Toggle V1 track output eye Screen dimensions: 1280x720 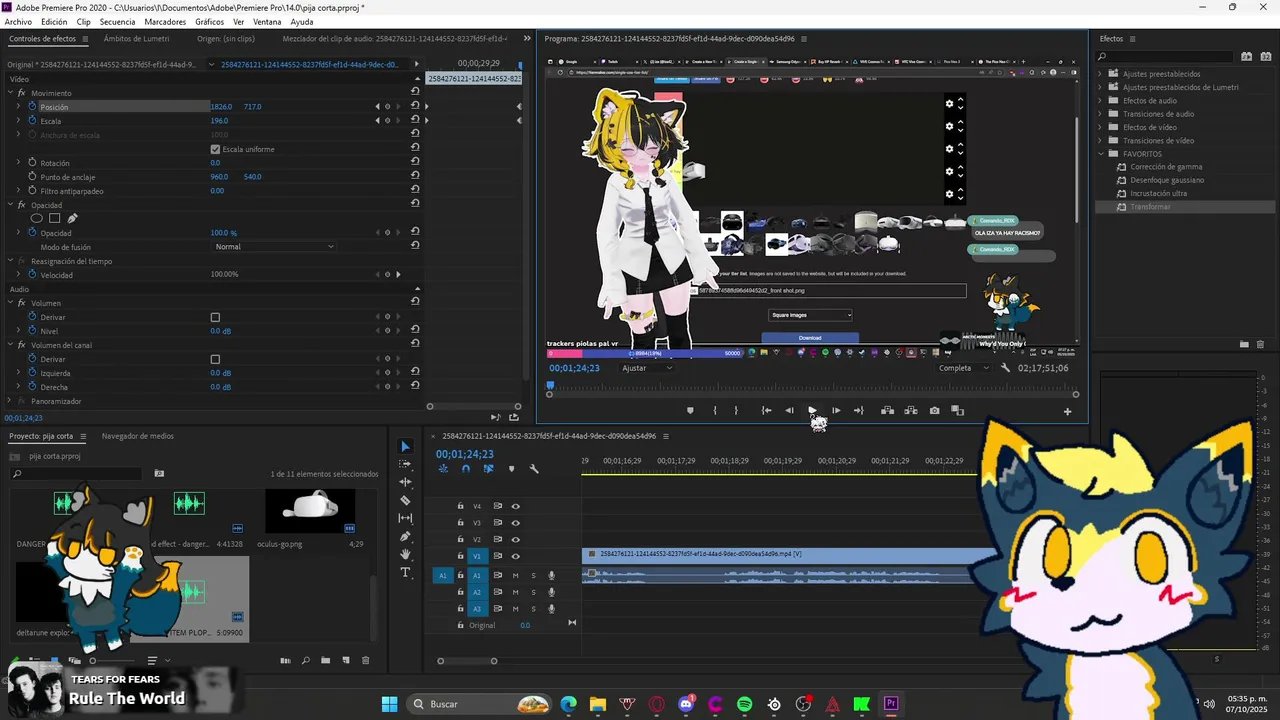tap(516, 556)
